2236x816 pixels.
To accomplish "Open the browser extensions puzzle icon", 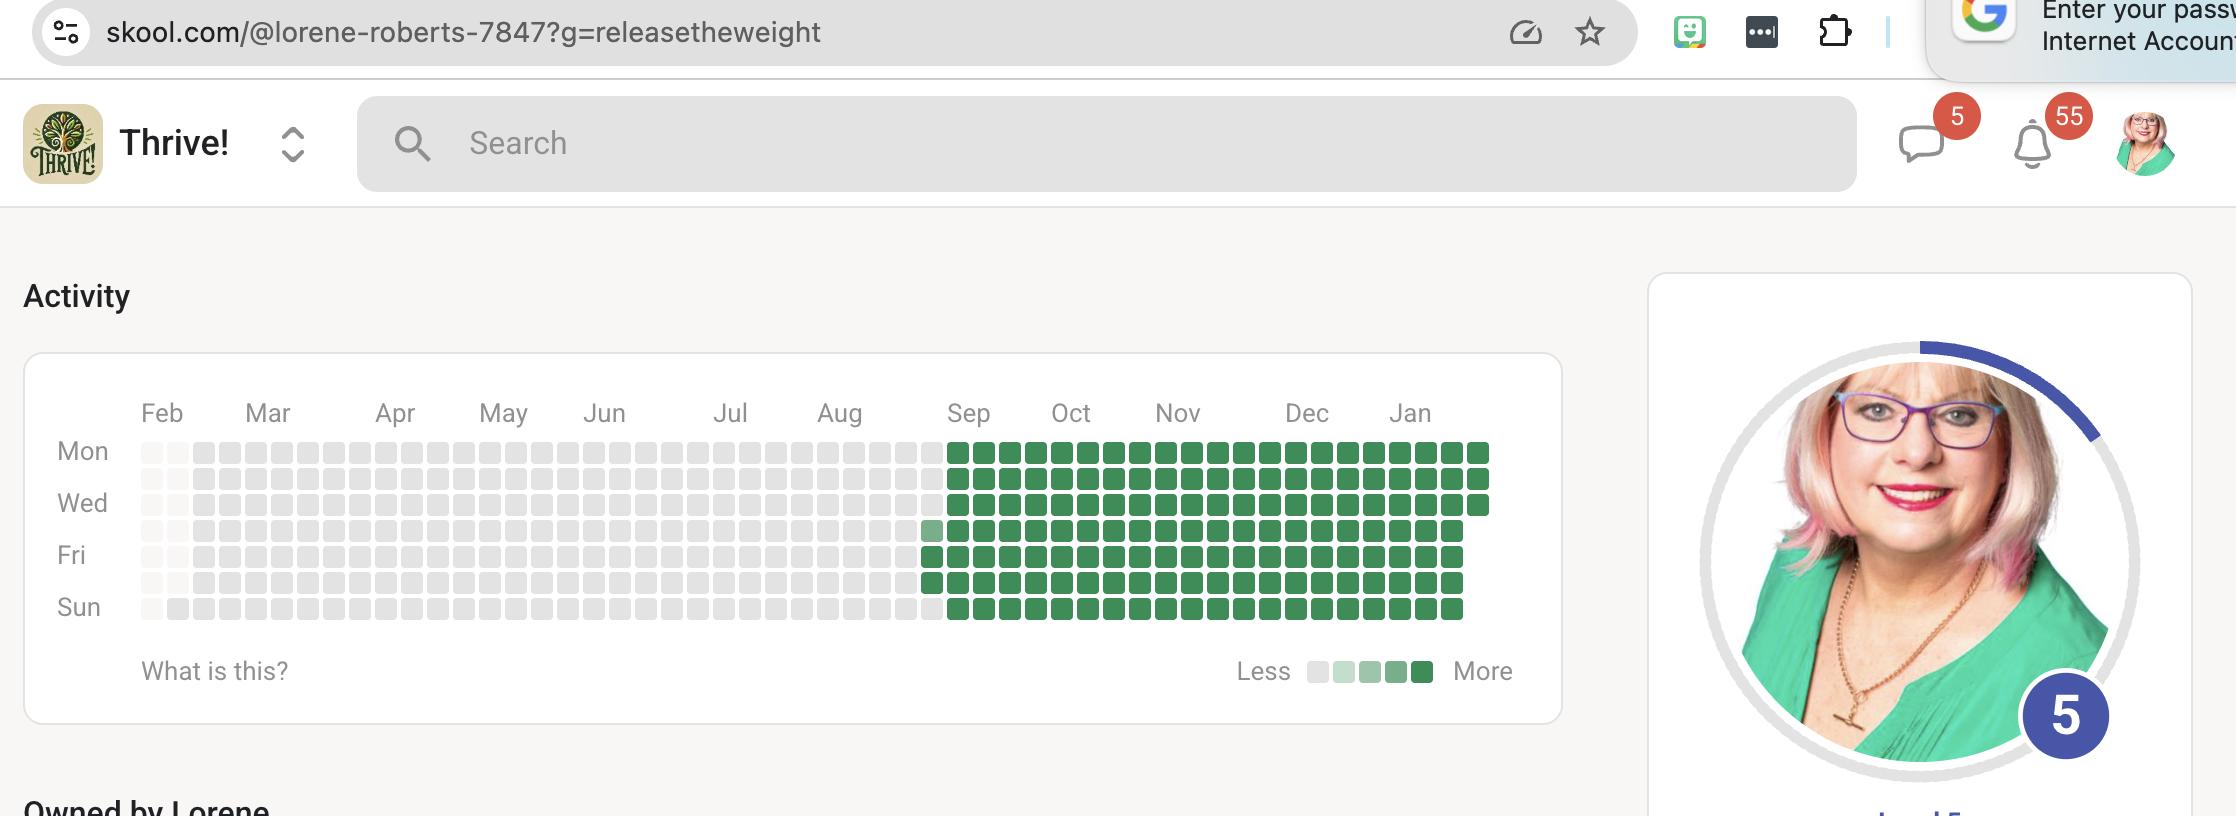I will 1834,32.
